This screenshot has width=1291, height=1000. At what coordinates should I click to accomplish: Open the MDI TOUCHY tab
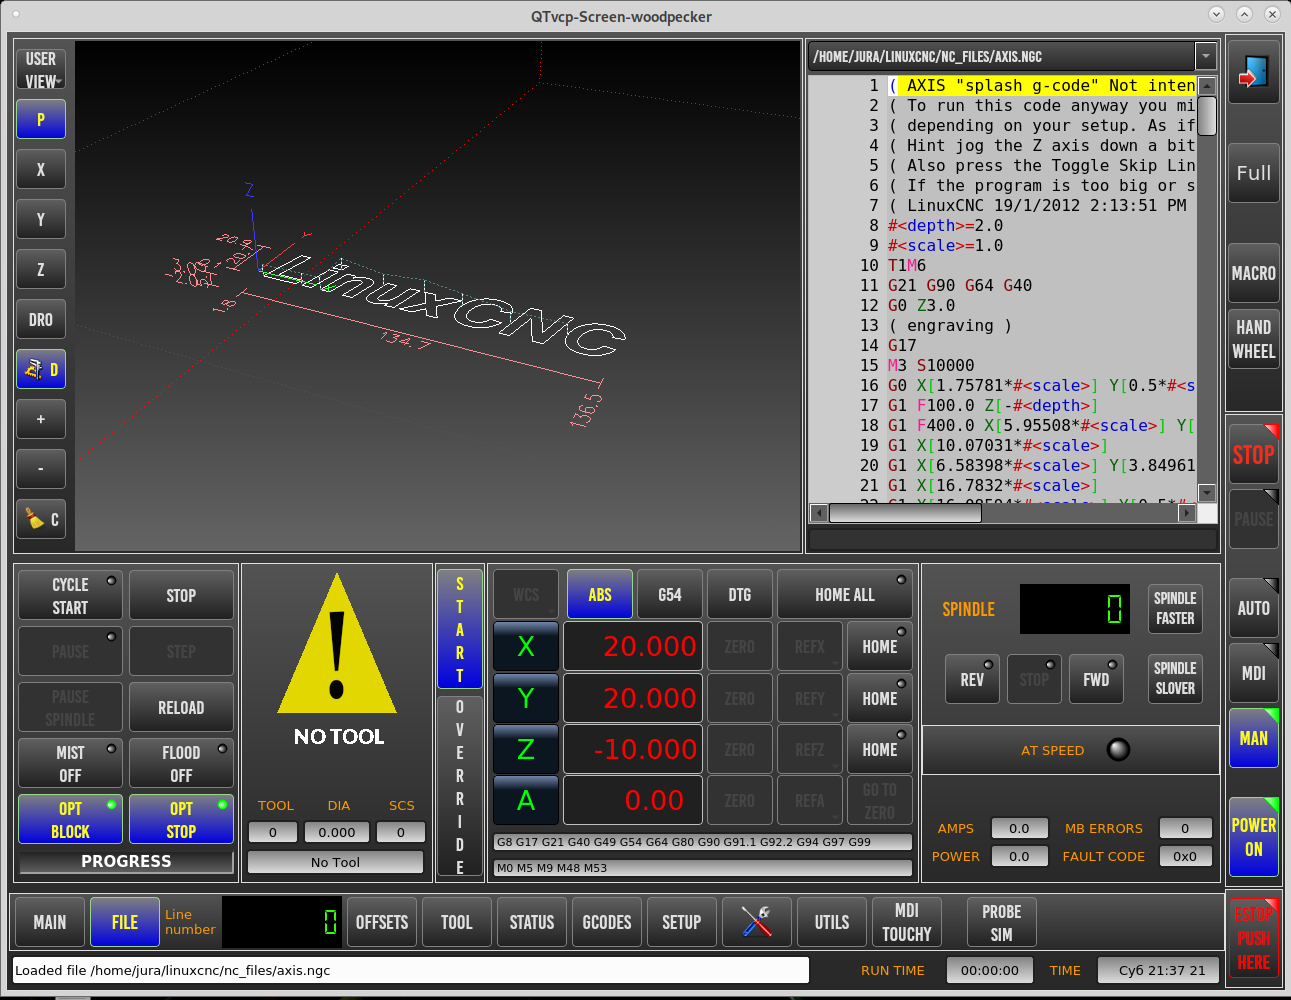pos(907,921)
